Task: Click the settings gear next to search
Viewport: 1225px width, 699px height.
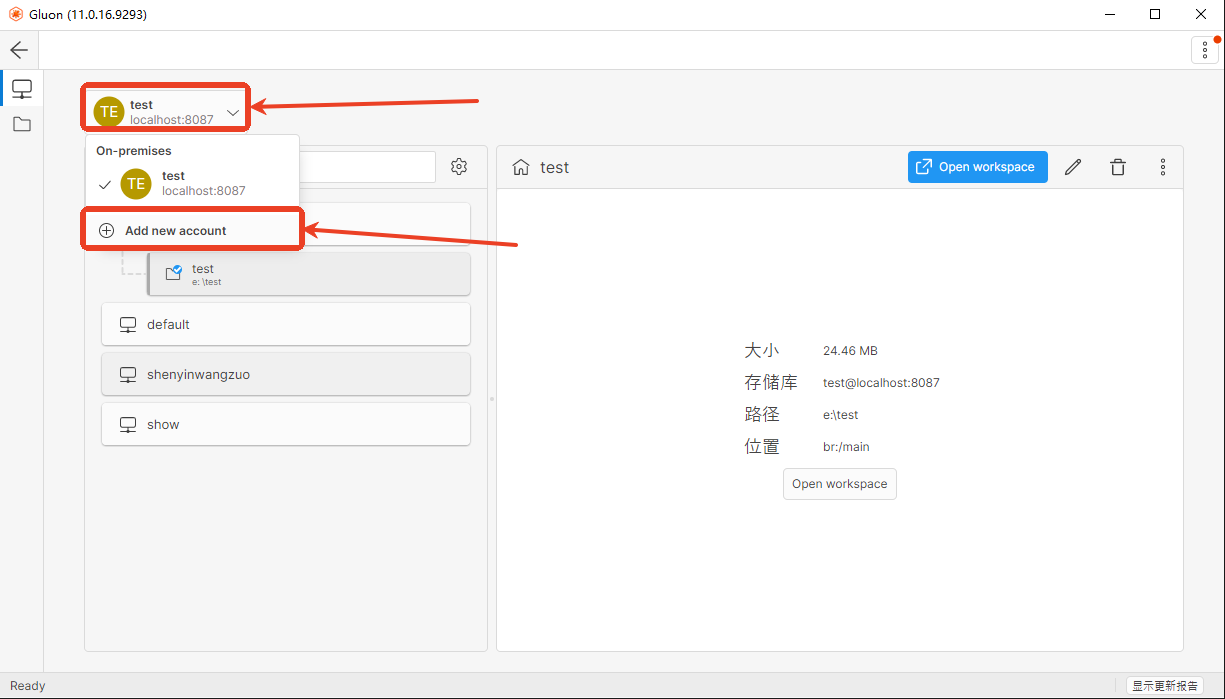Action: (459, 167)
